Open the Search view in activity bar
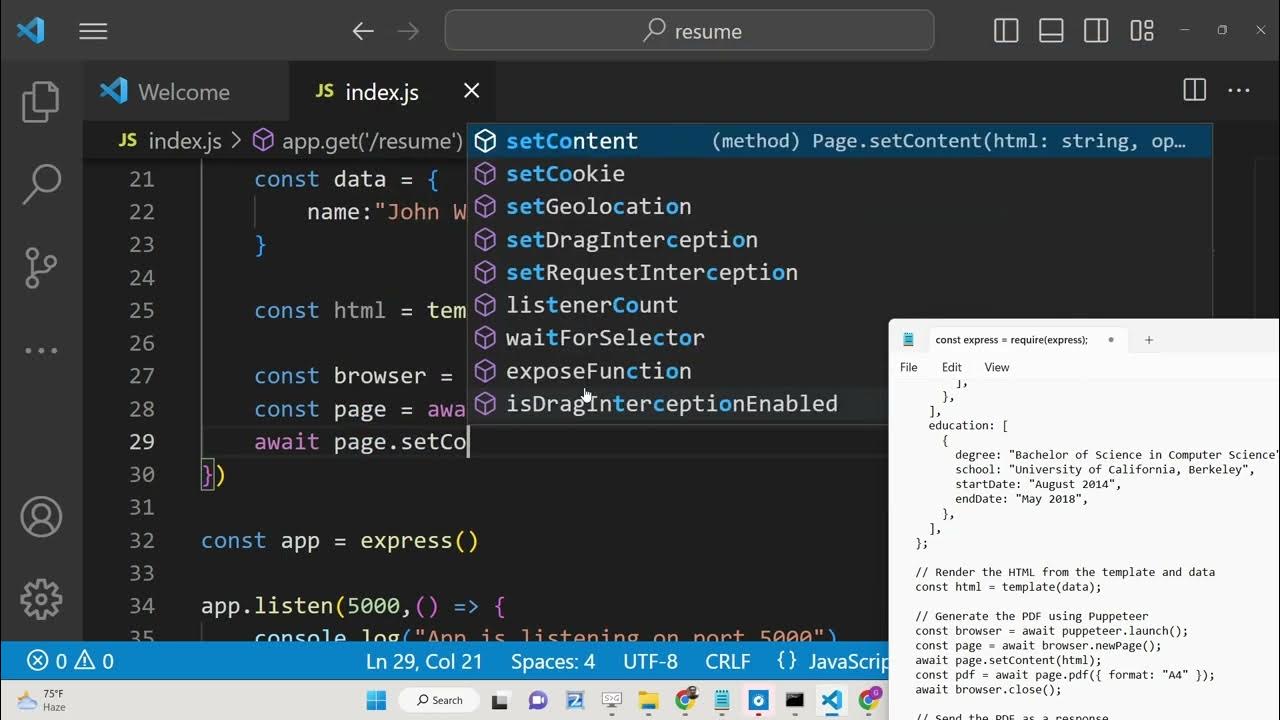1280x720 pixels. (41, 184)
